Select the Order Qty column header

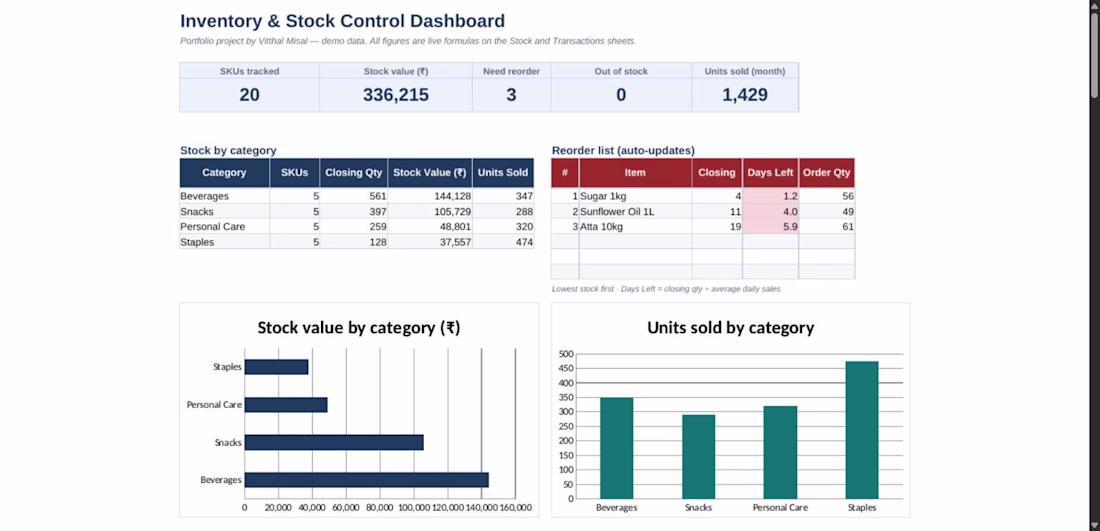click(x=826, y=173)
